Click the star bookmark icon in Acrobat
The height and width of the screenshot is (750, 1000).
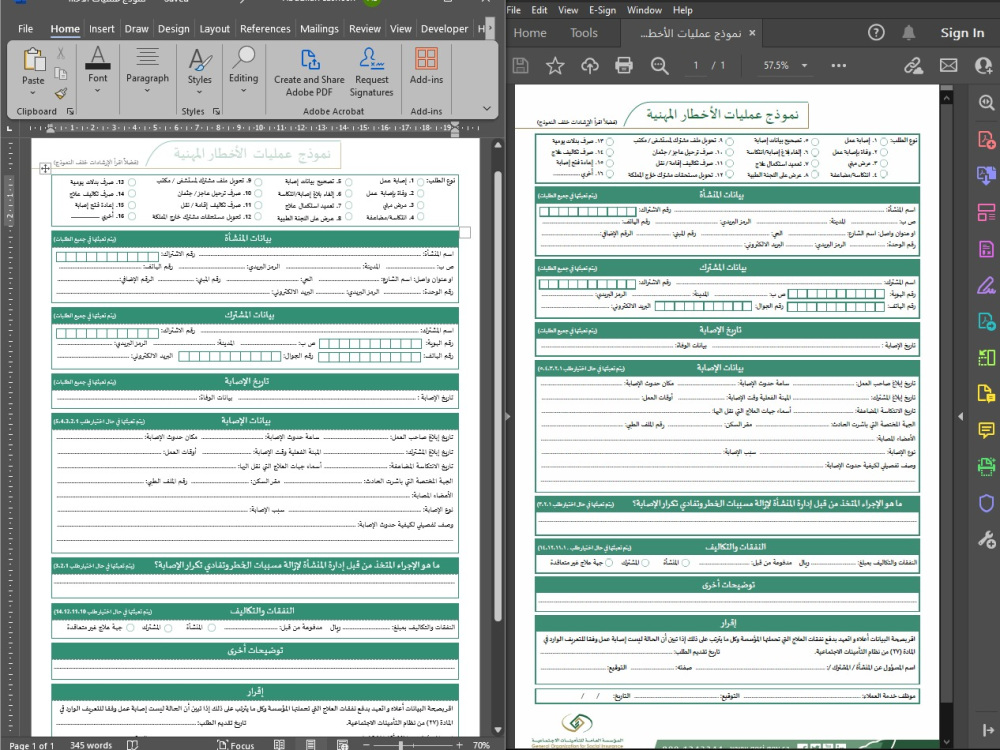(x=555, y=65)
